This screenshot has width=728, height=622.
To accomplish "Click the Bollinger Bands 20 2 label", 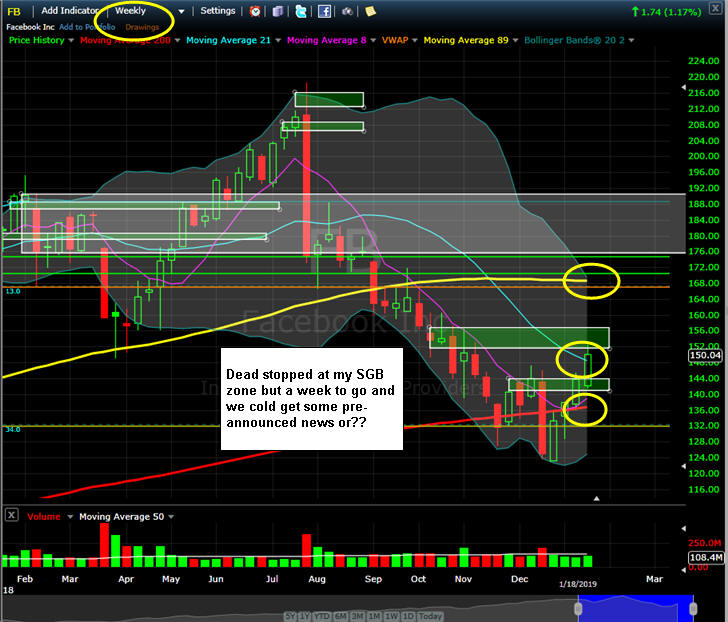I will tap(574, 40).
